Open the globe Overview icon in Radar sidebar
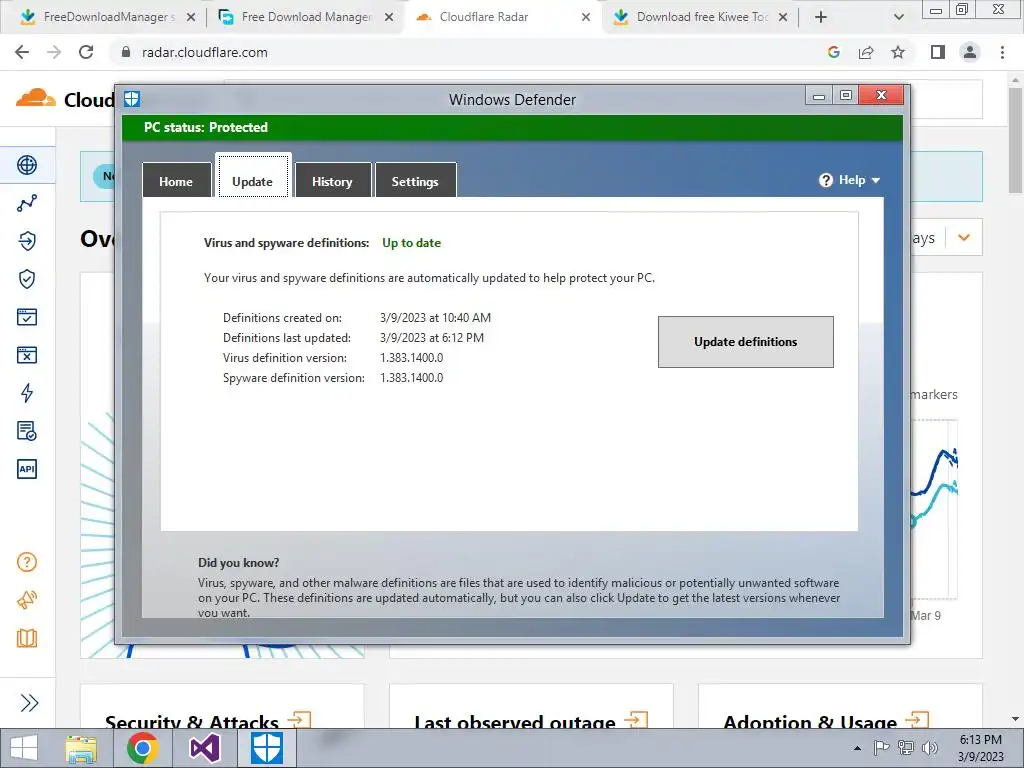Screen dimensions: 1024x768 point(27,165)
